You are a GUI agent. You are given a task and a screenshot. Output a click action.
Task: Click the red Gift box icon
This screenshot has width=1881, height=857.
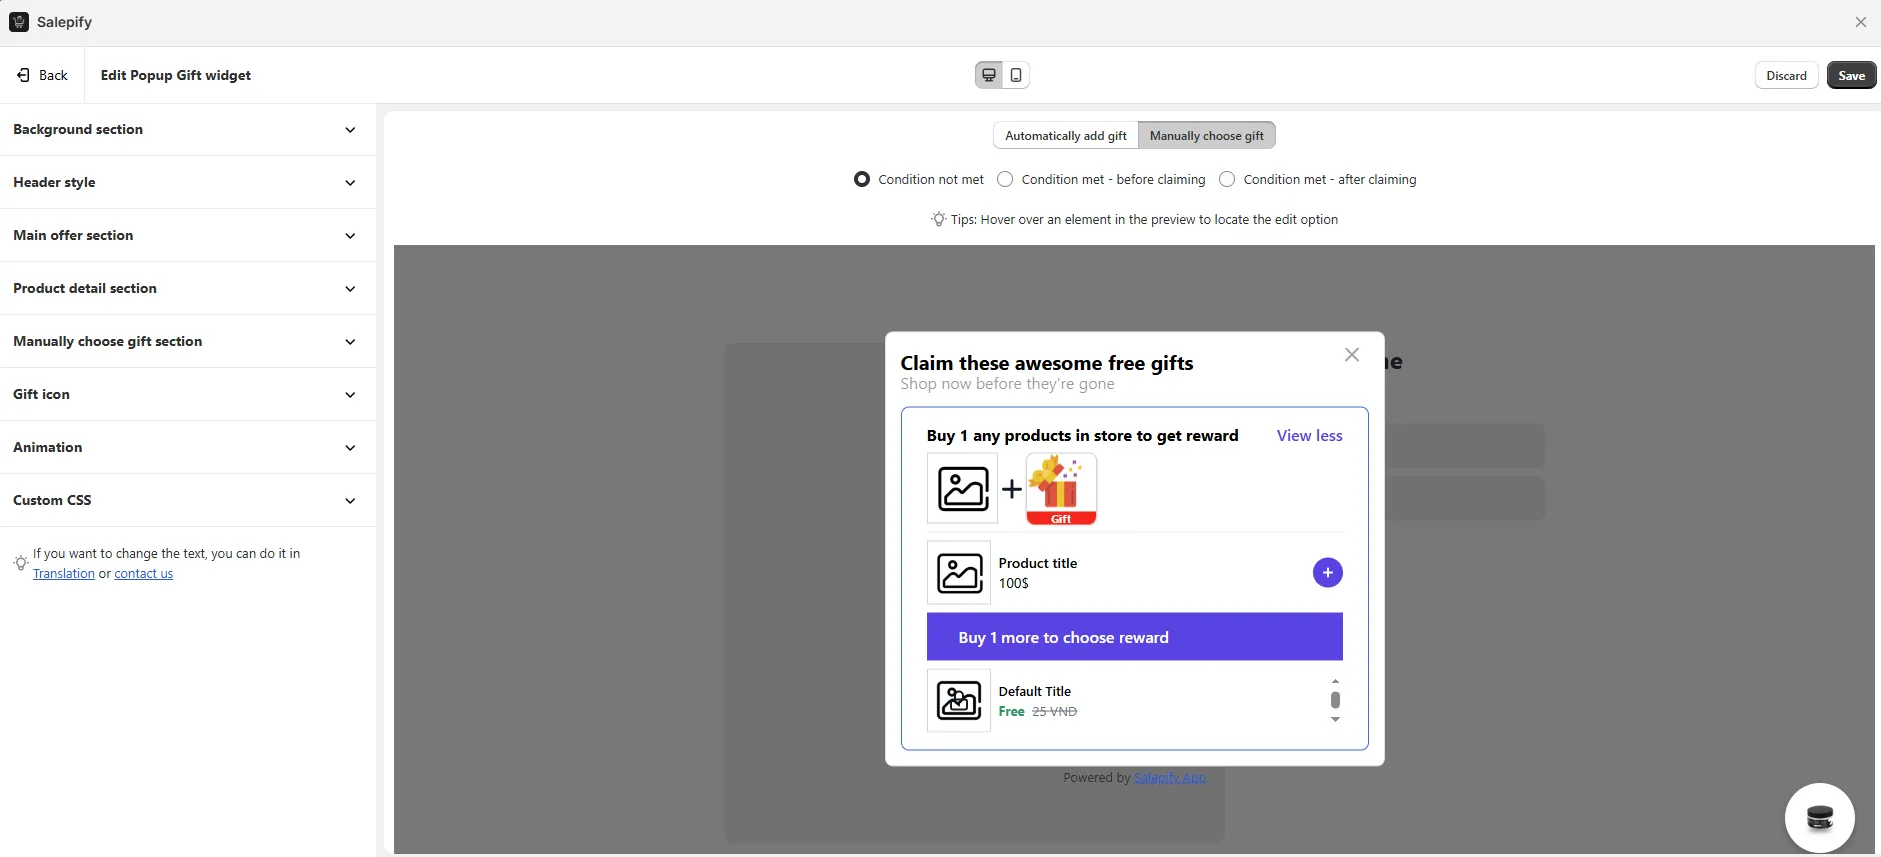[1061, 489]
